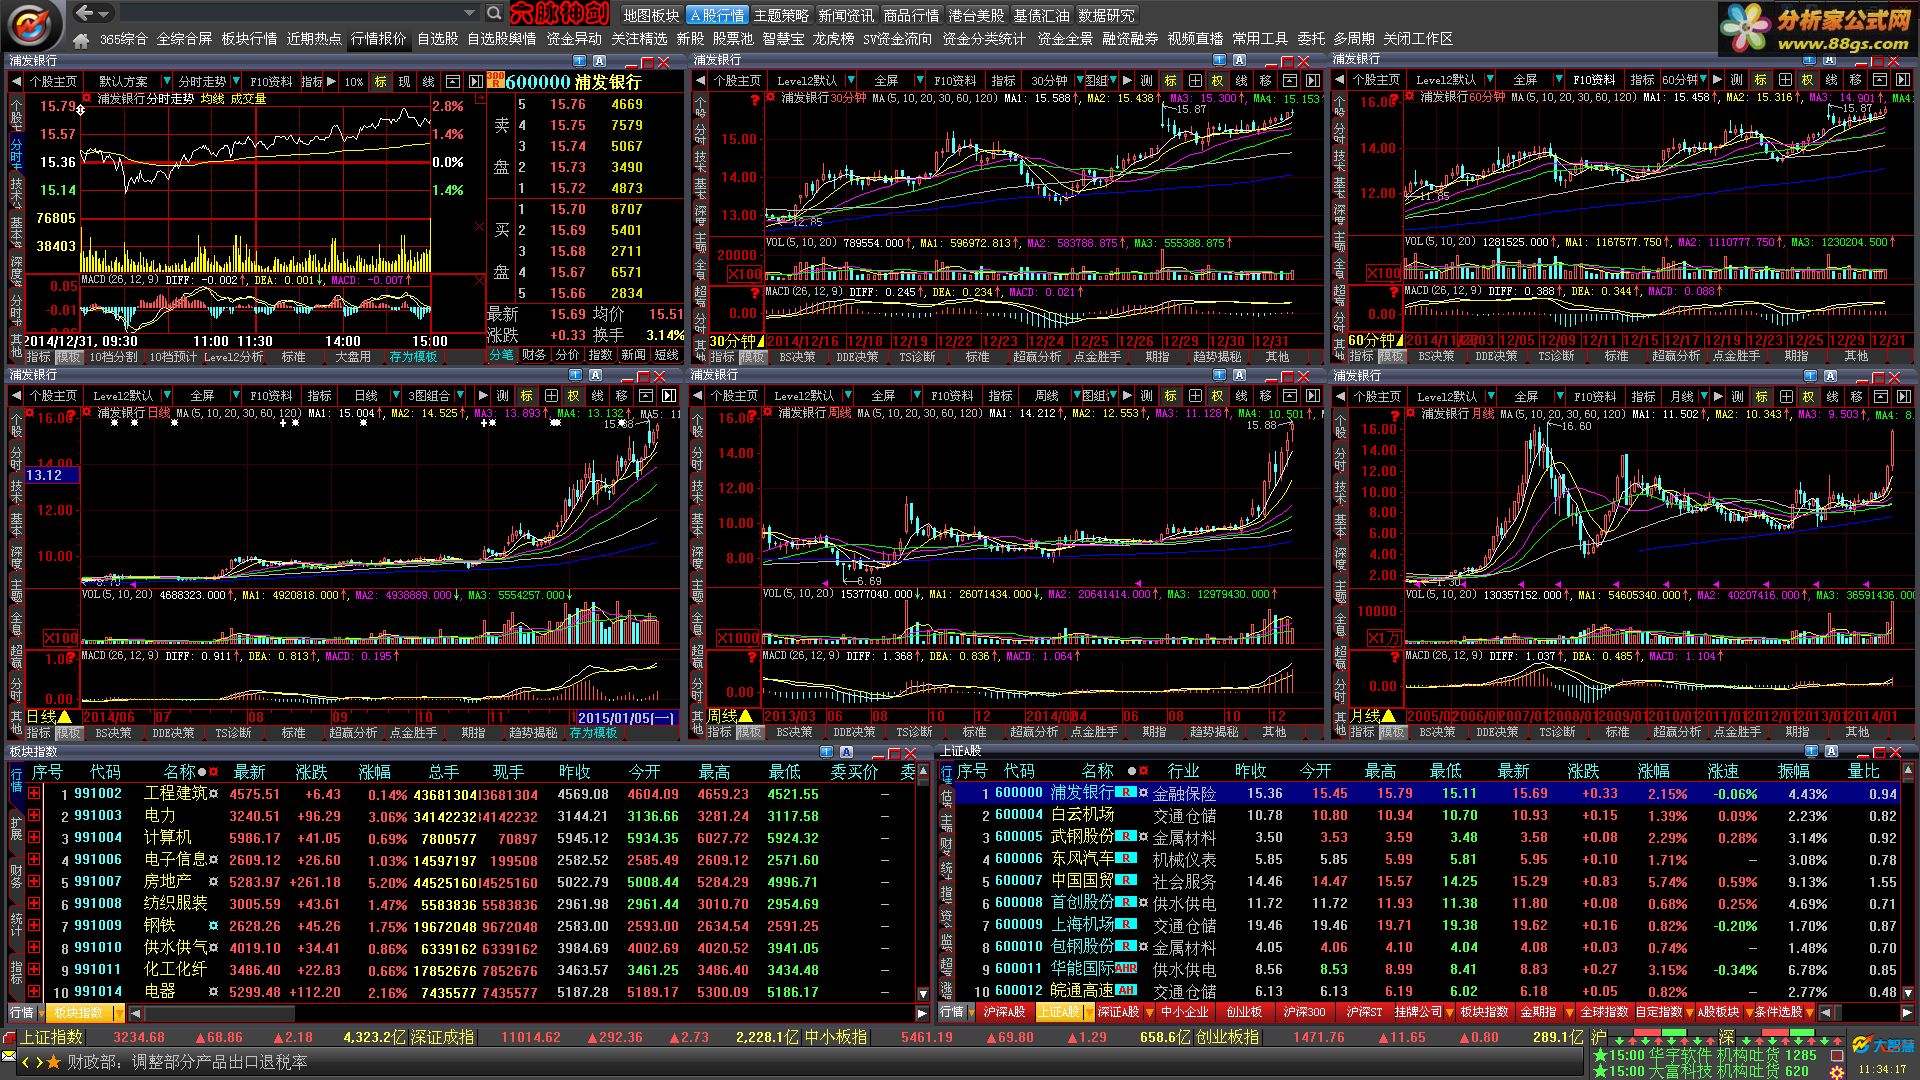Select 关闭工作区 in the menu bar

pyautogui.click(x=1418, y=39)
